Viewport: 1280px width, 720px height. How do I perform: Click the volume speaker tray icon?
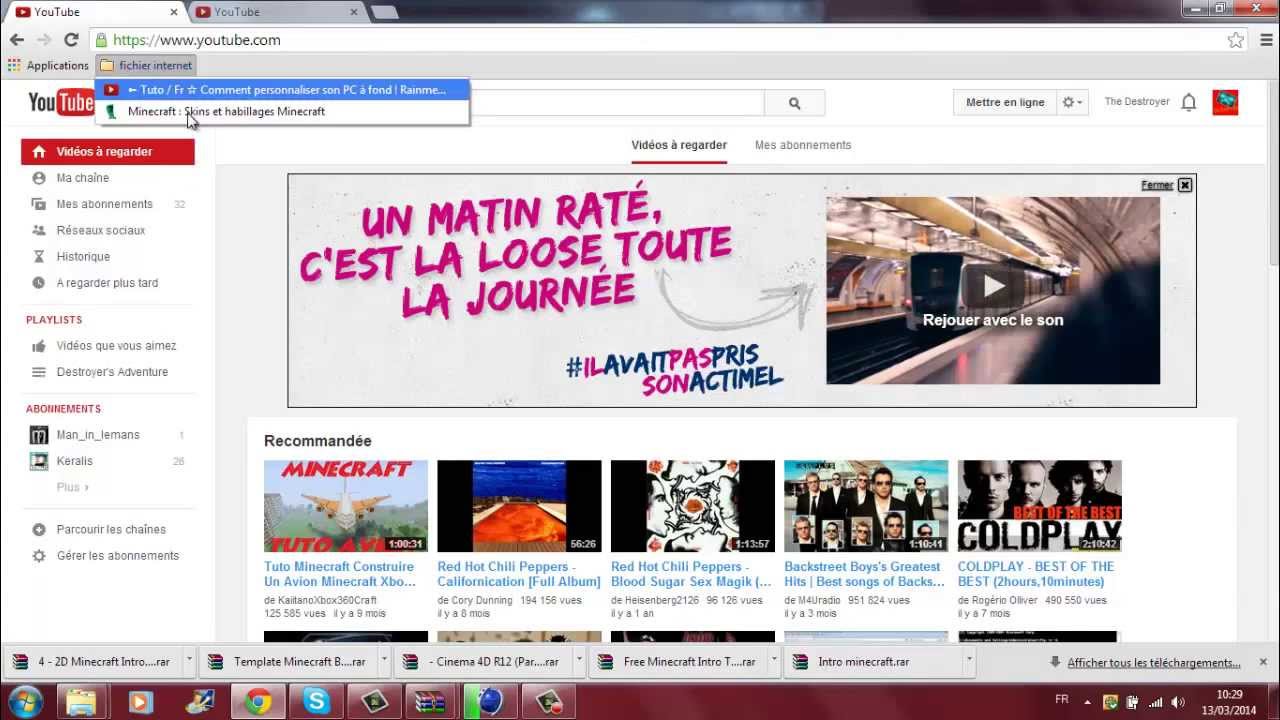(1178, 702)
